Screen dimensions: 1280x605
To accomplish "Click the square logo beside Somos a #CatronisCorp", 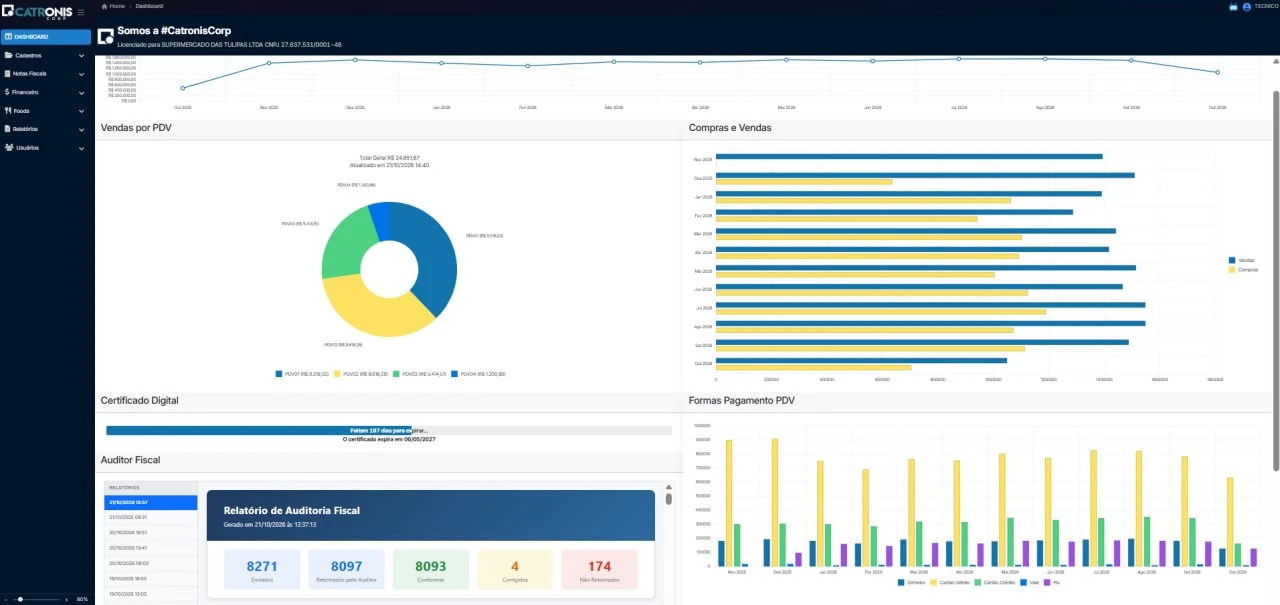I will click(x=105, y=37).
